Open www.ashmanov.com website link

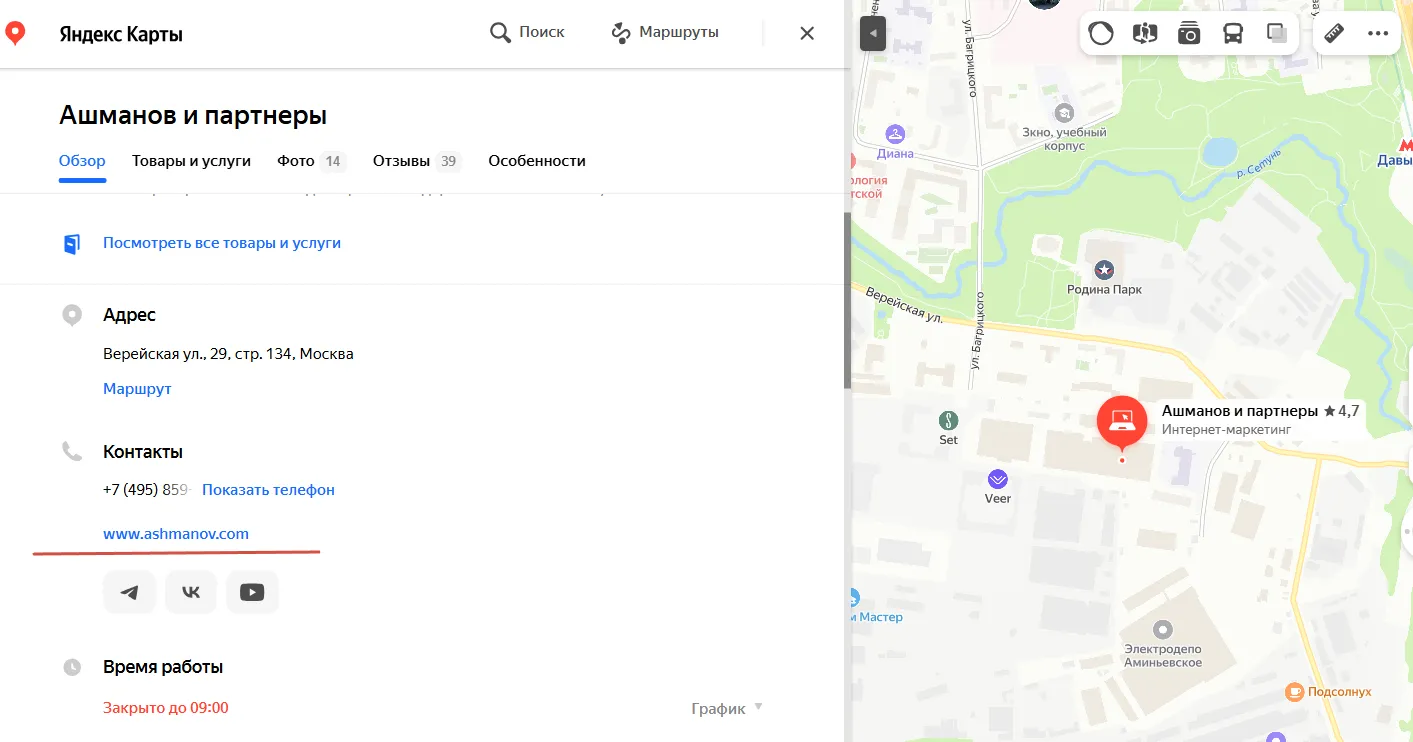click(x=176, y=534)
